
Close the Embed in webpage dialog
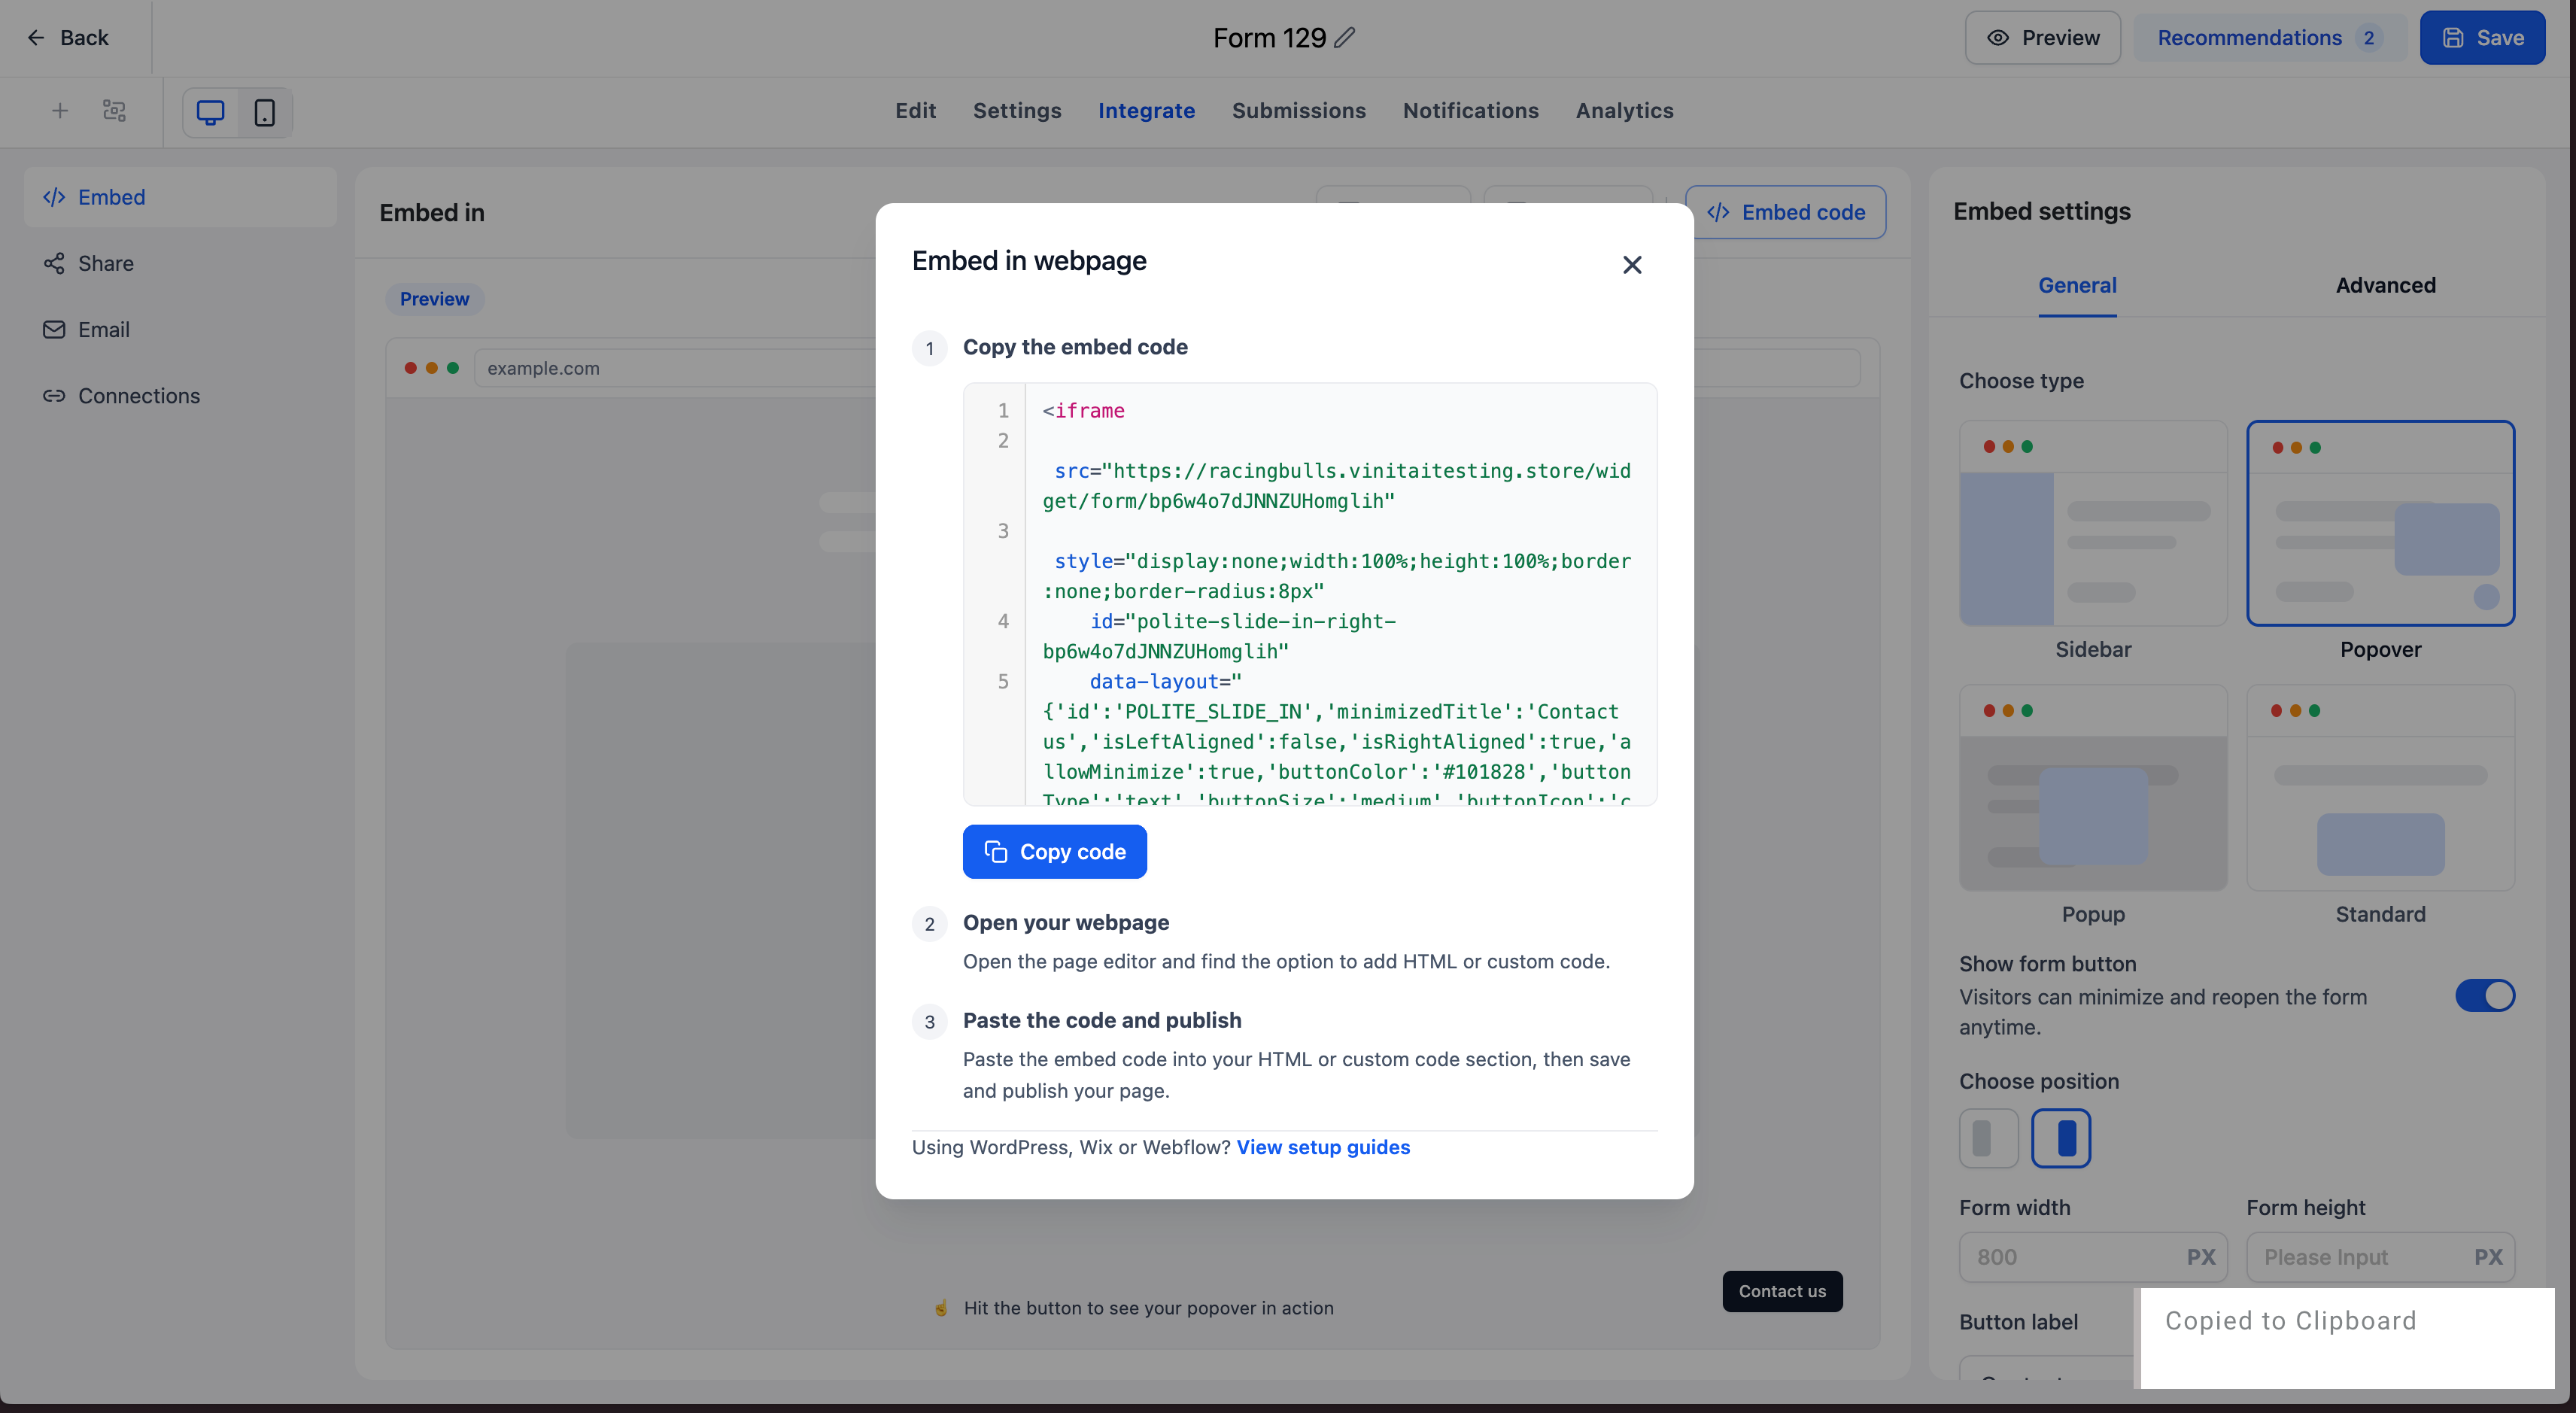pos(1632,265)
